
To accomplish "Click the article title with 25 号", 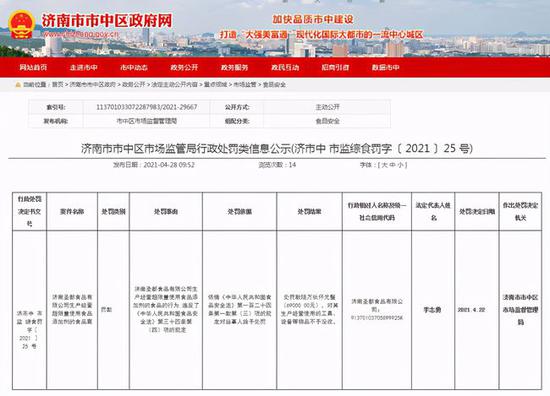I will 277,148.
